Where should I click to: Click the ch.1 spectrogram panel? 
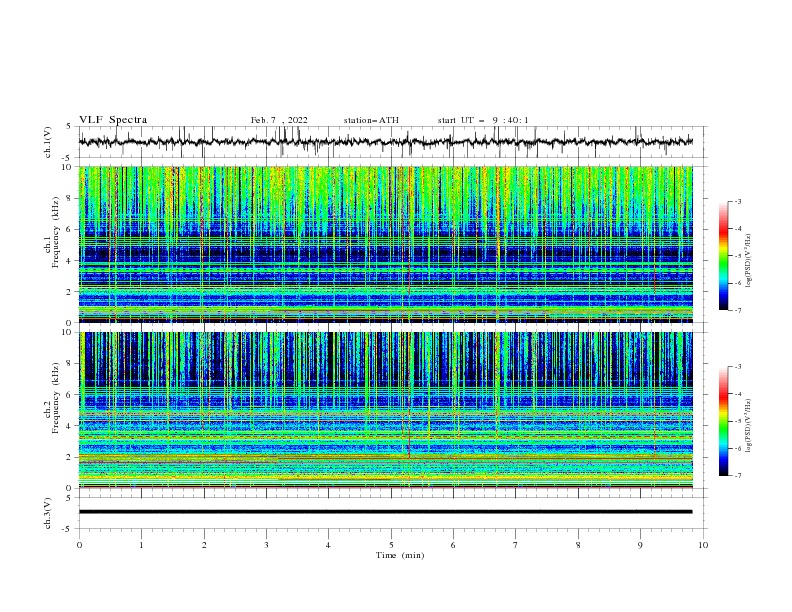[x=386, y=244]
